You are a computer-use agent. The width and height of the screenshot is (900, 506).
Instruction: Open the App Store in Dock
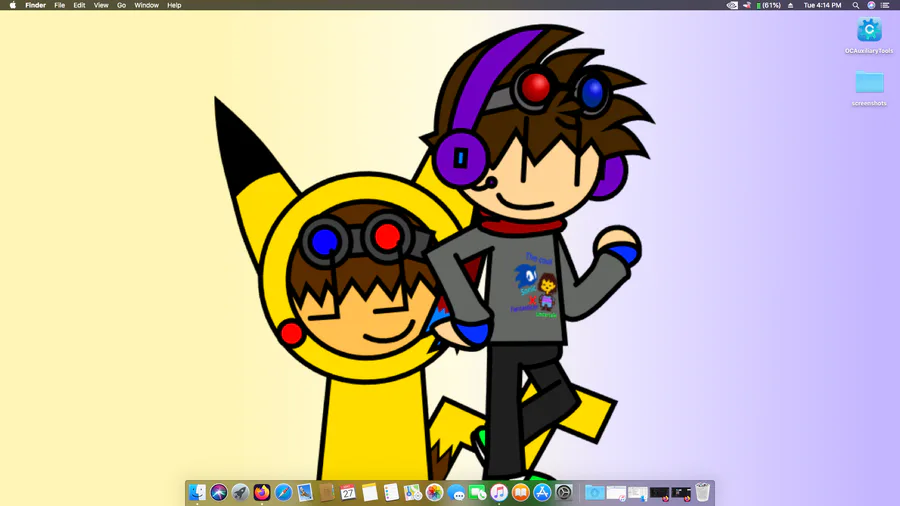[x=542, y=492]
